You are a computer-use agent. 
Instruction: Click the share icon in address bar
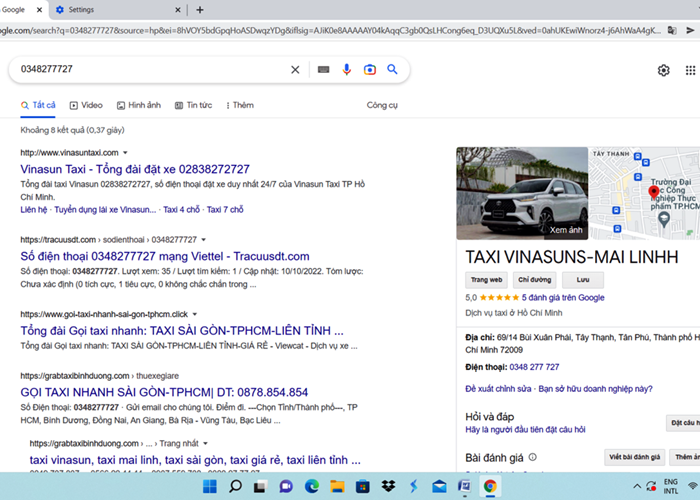tap(691, 30)
